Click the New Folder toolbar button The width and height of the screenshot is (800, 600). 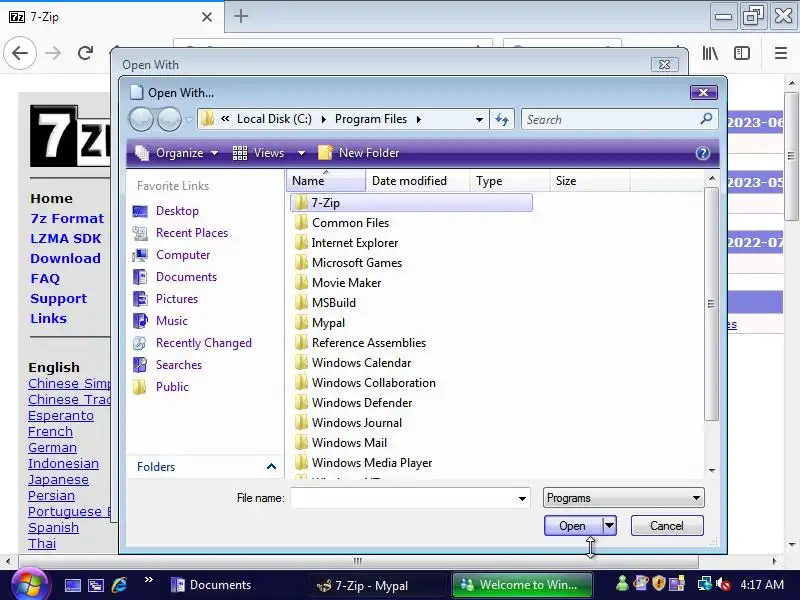[359, 153]
